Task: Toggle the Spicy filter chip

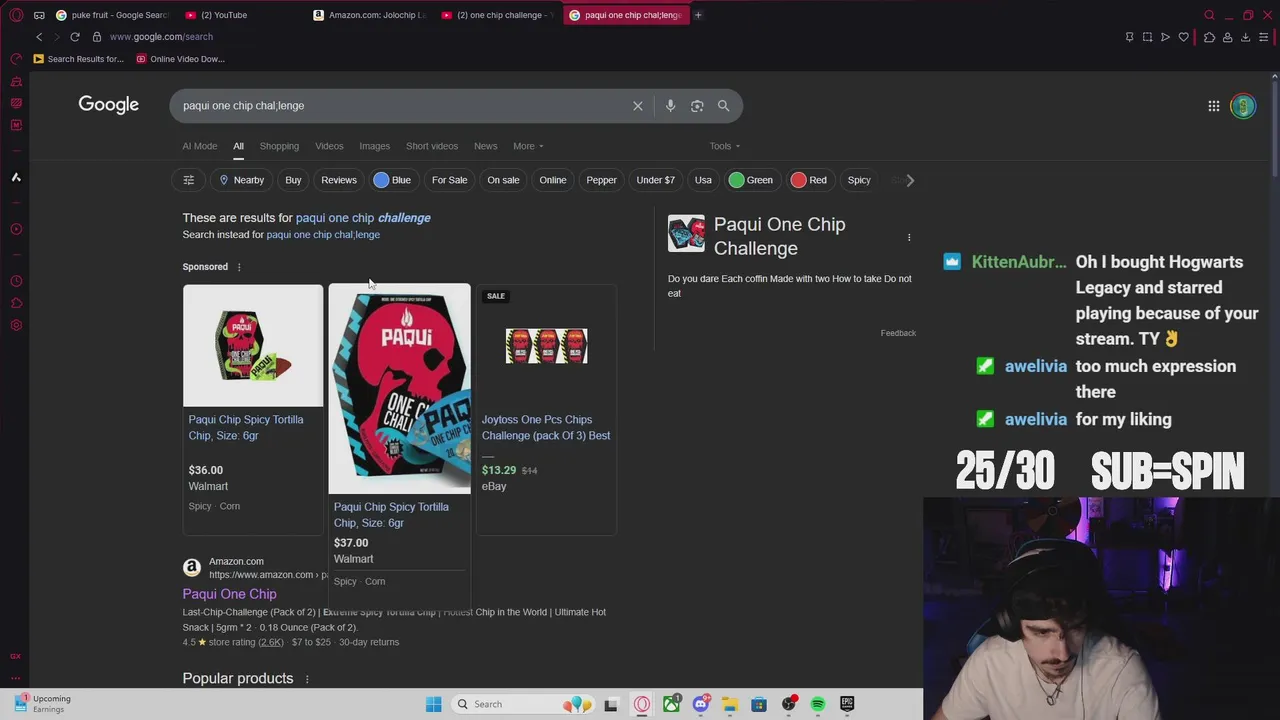Action: 859,180
